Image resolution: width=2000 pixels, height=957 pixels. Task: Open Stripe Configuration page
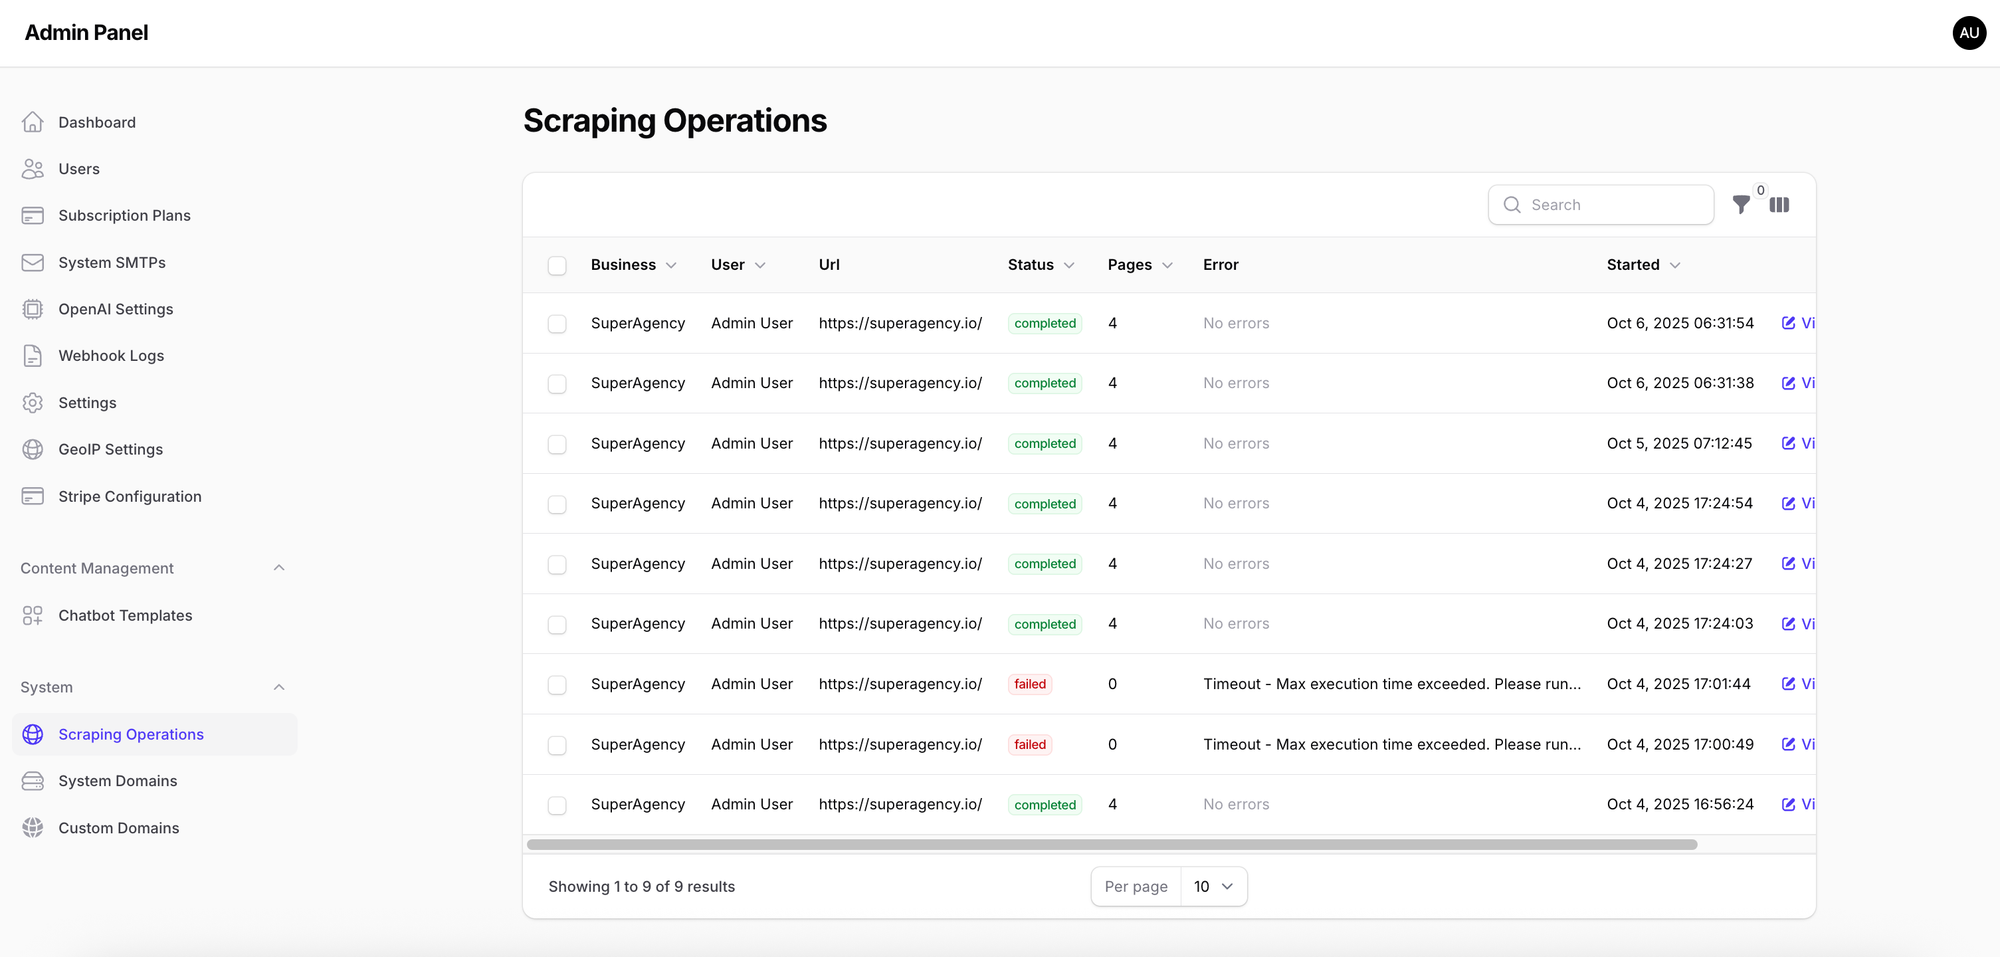pos(130,496)
